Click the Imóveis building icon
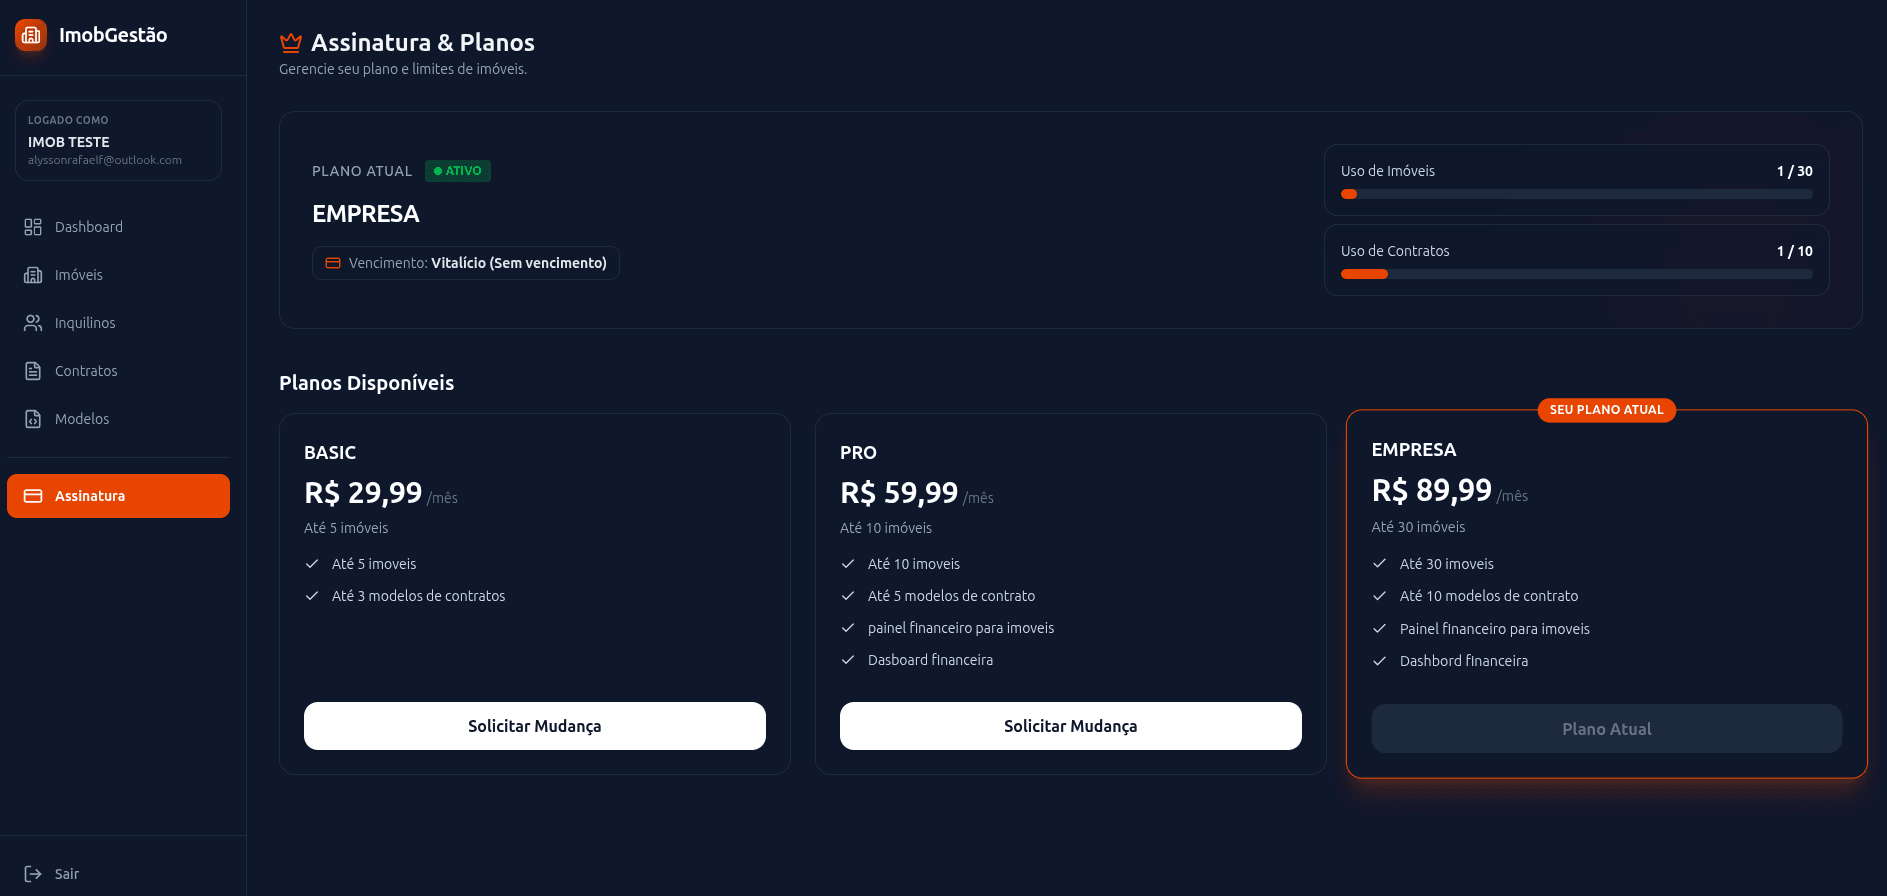This screenshot has width=1887, height=896. click(x=33, y=275)
